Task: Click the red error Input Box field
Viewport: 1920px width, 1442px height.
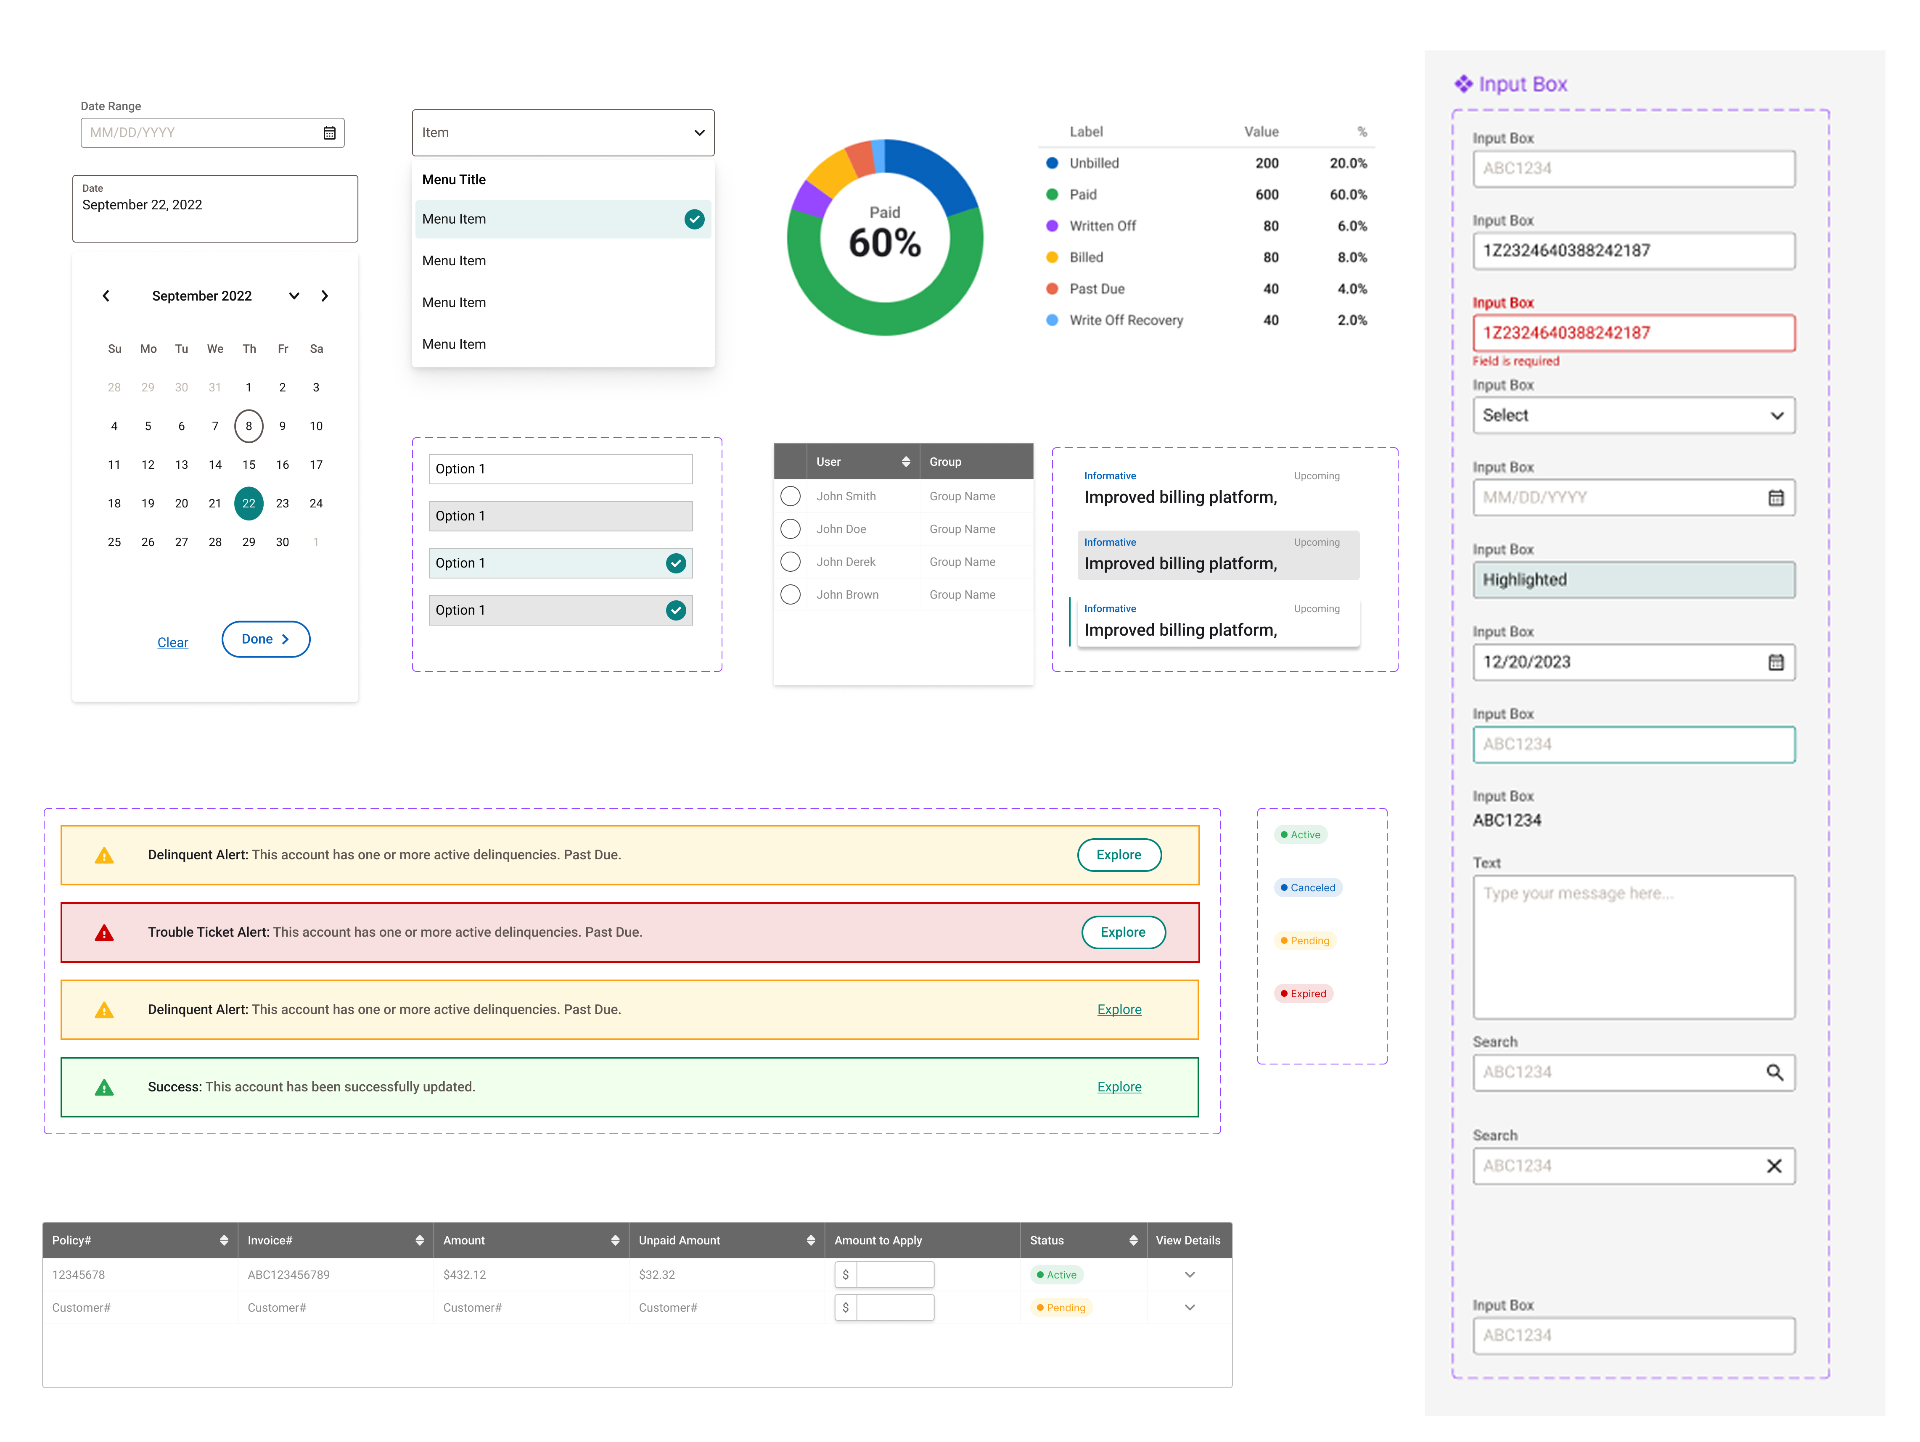Action: click(x=1634, y=333)
